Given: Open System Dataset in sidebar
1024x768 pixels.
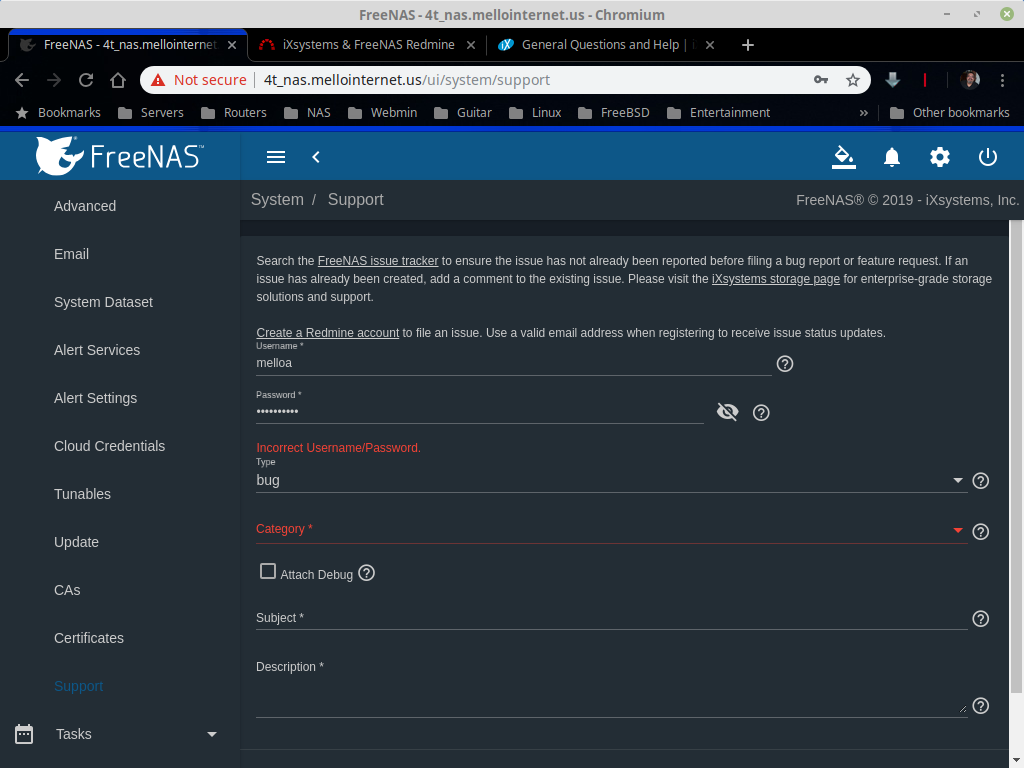Looking at the screenshot, I should [x=103, y=302].
